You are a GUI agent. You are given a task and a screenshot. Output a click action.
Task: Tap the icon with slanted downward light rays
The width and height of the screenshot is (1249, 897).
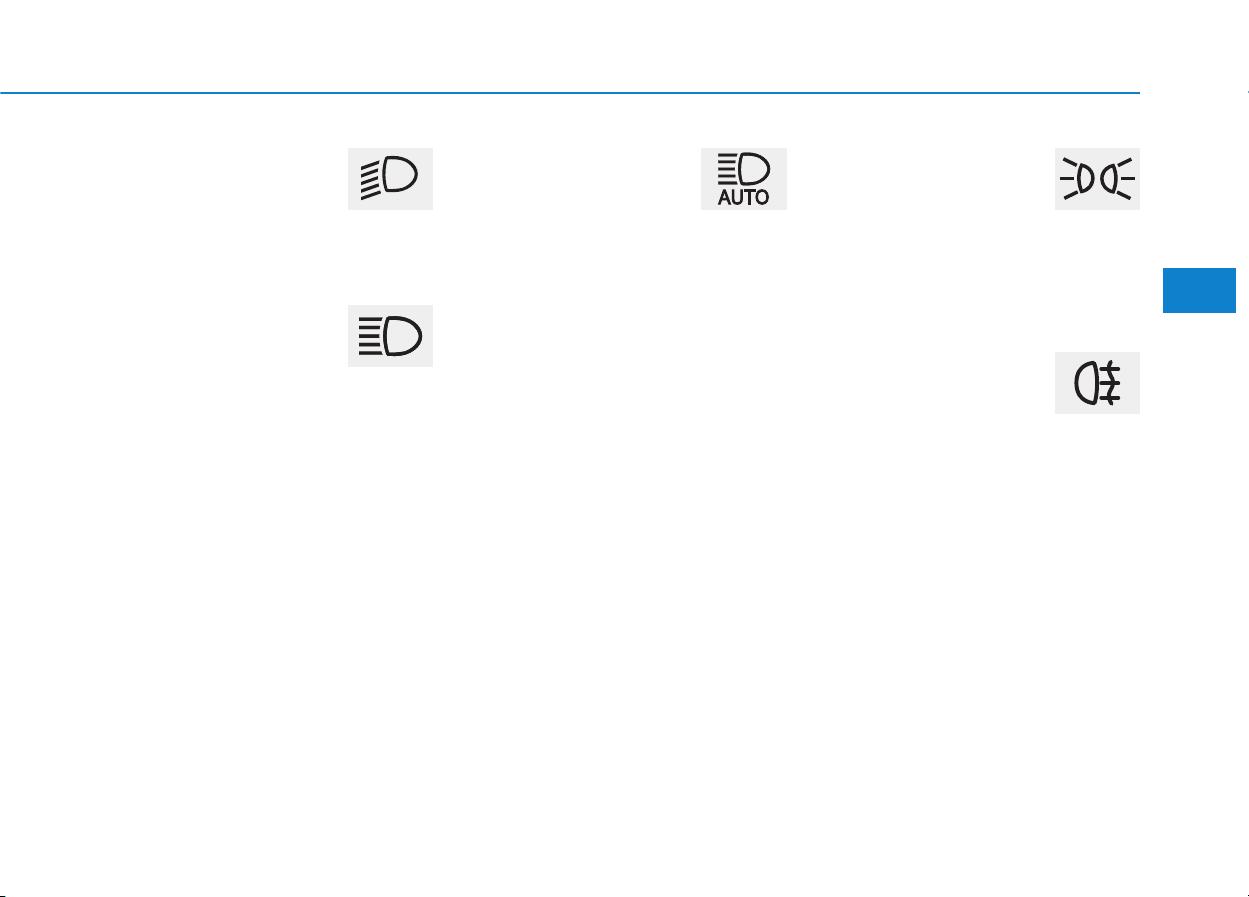pos(390,179)
